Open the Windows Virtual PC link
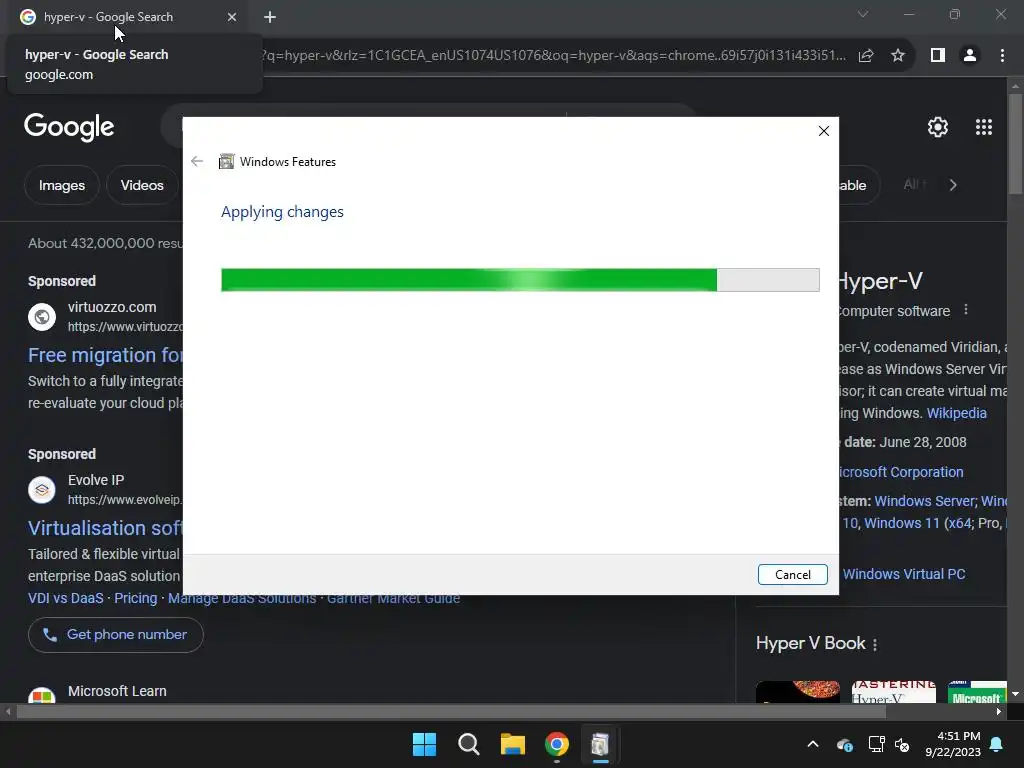 [904, 574]
